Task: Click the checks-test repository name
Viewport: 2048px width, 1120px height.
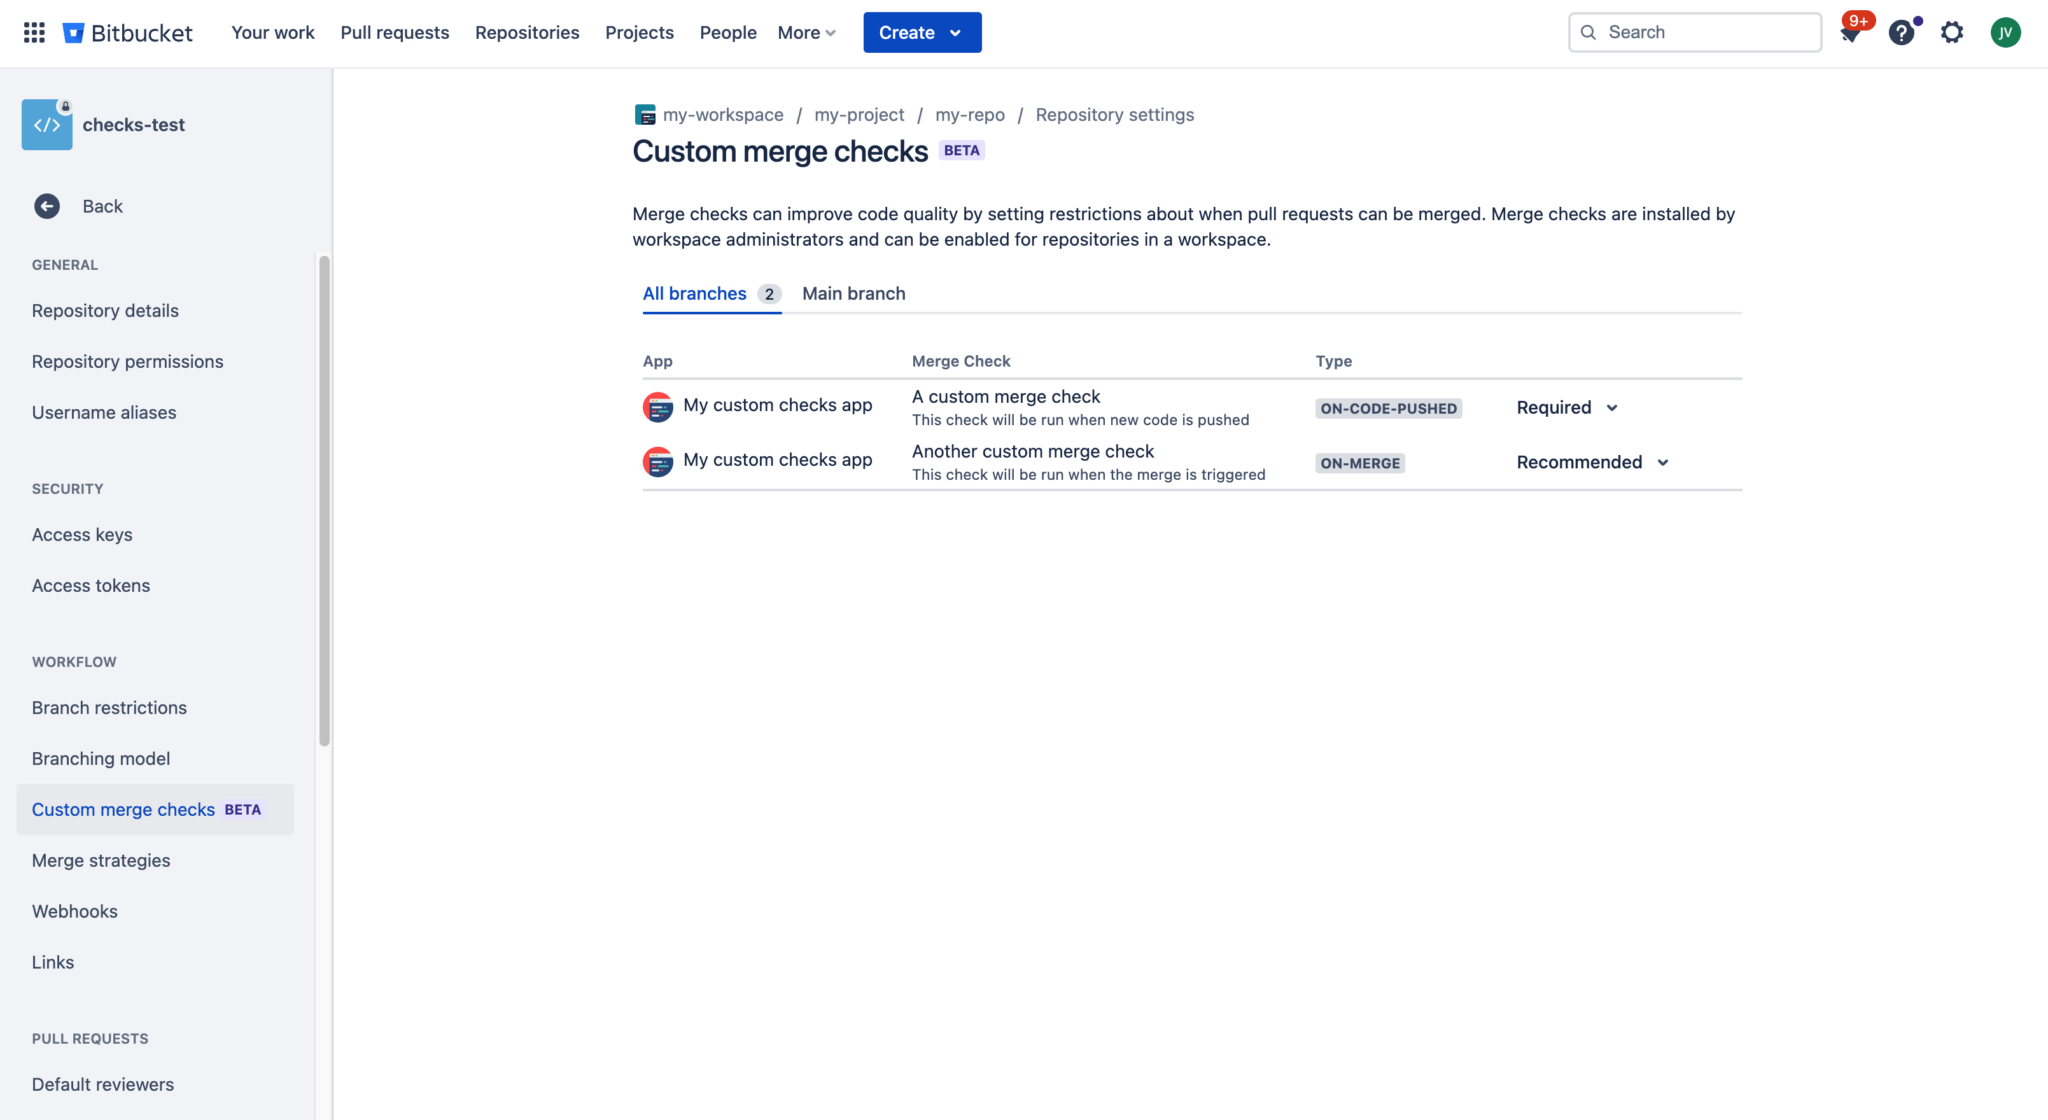Action: coord(134,125)
